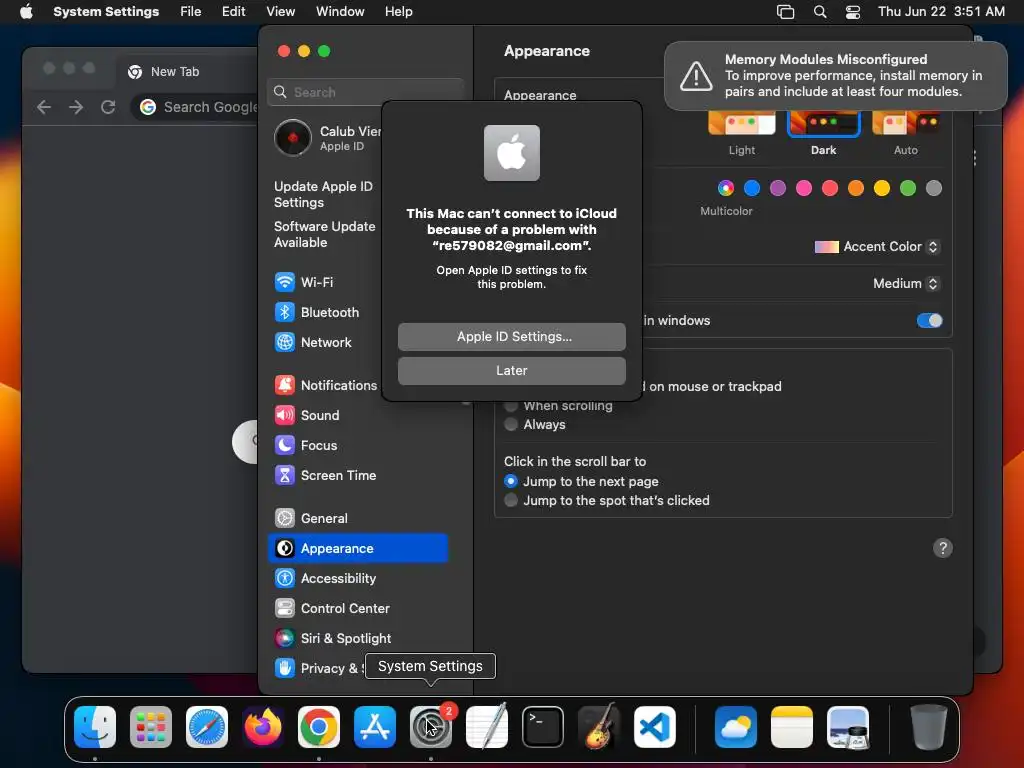This screenshot has height=768, width=1024.
Task: Click the Apple ID Settings... button
Action: coord(512,336)
